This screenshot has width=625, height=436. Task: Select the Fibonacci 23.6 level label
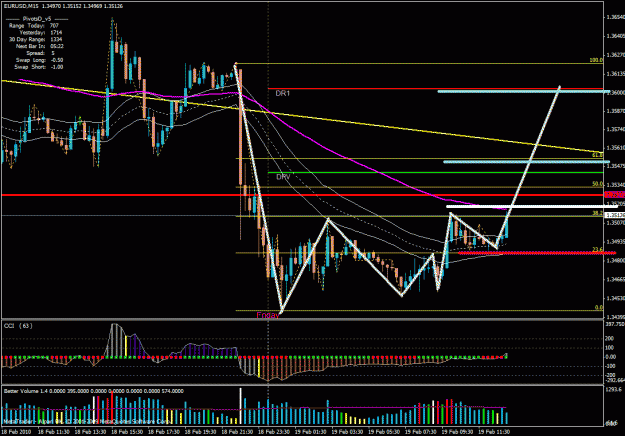[597, 249]
